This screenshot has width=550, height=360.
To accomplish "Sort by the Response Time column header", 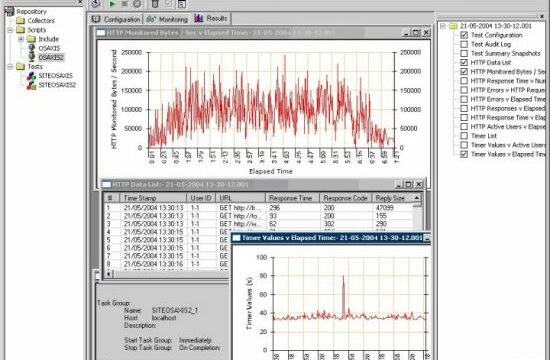I will (293, 198).
